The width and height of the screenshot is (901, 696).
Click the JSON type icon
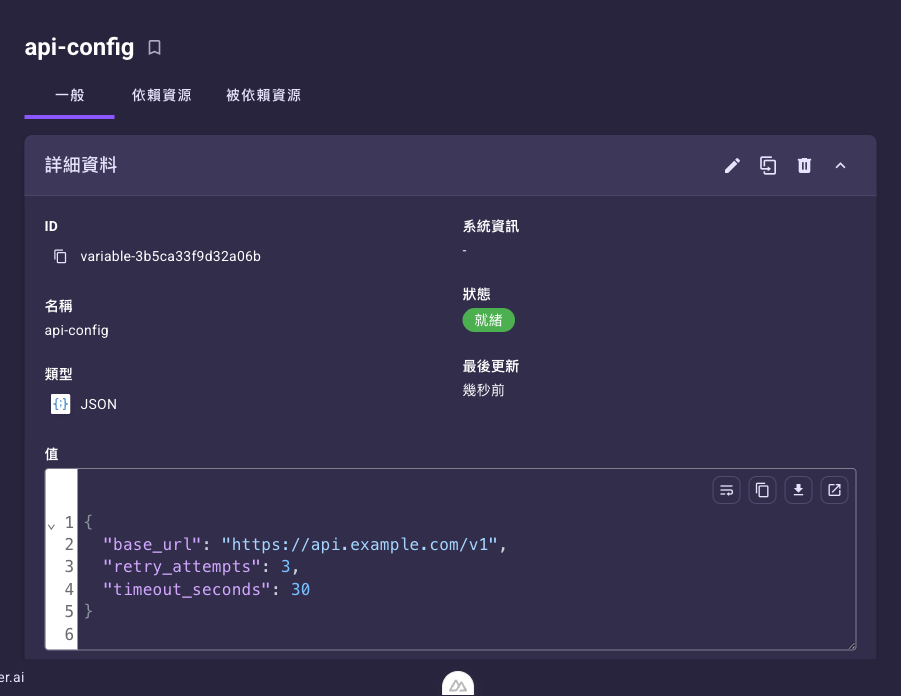pos(60,404)
